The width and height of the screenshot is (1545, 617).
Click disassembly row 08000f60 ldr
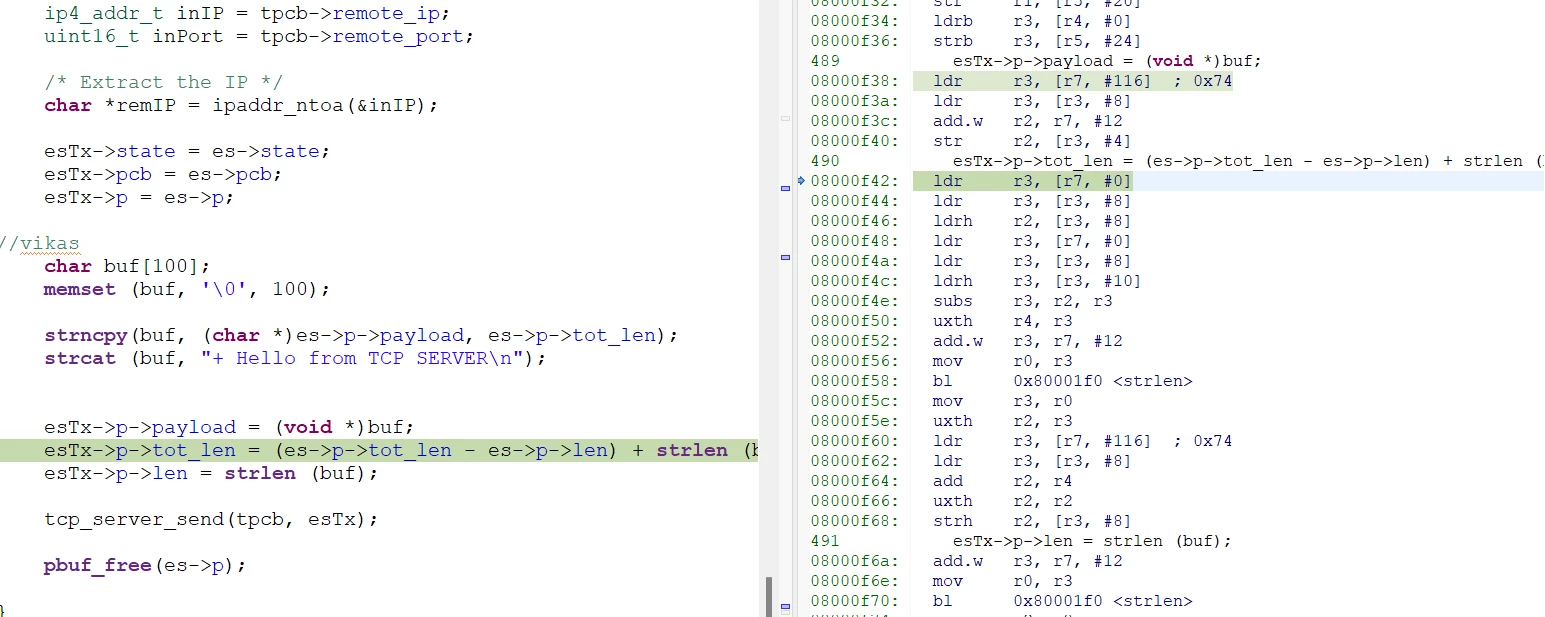pos(1021,441)
